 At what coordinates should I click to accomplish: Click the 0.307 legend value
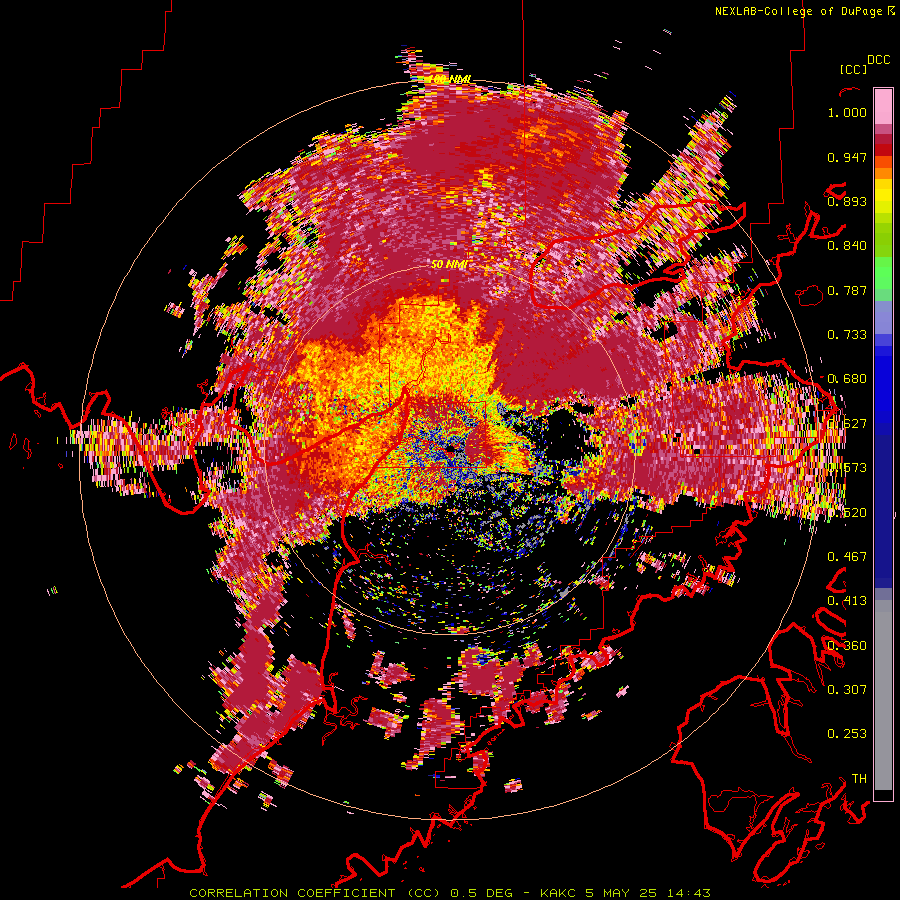847,689
